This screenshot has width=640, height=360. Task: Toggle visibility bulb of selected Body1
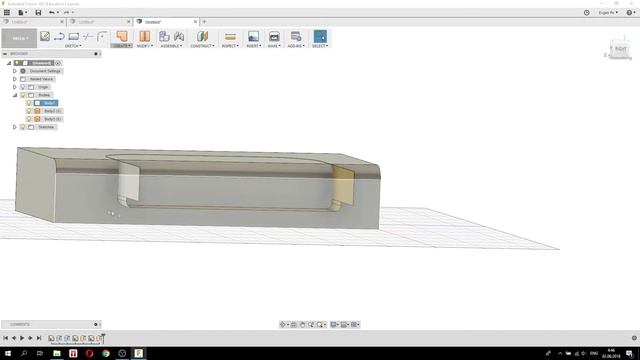coord(29,103)
